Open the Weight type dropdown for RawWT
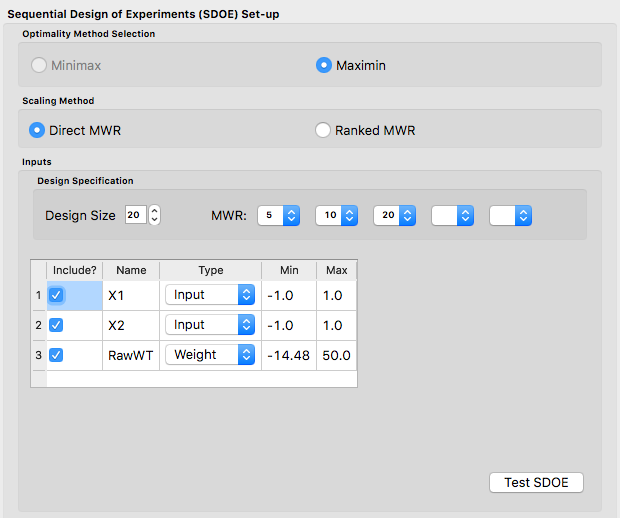 pyautogui.click(x=210, y=355)
